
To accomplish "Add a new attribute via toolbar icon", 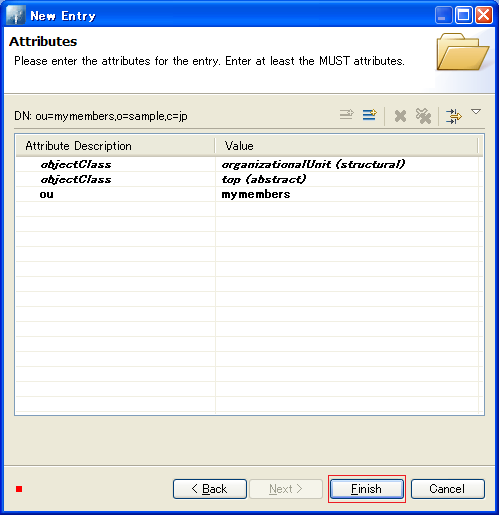I will pyautogui.click(x=370, y=115).
